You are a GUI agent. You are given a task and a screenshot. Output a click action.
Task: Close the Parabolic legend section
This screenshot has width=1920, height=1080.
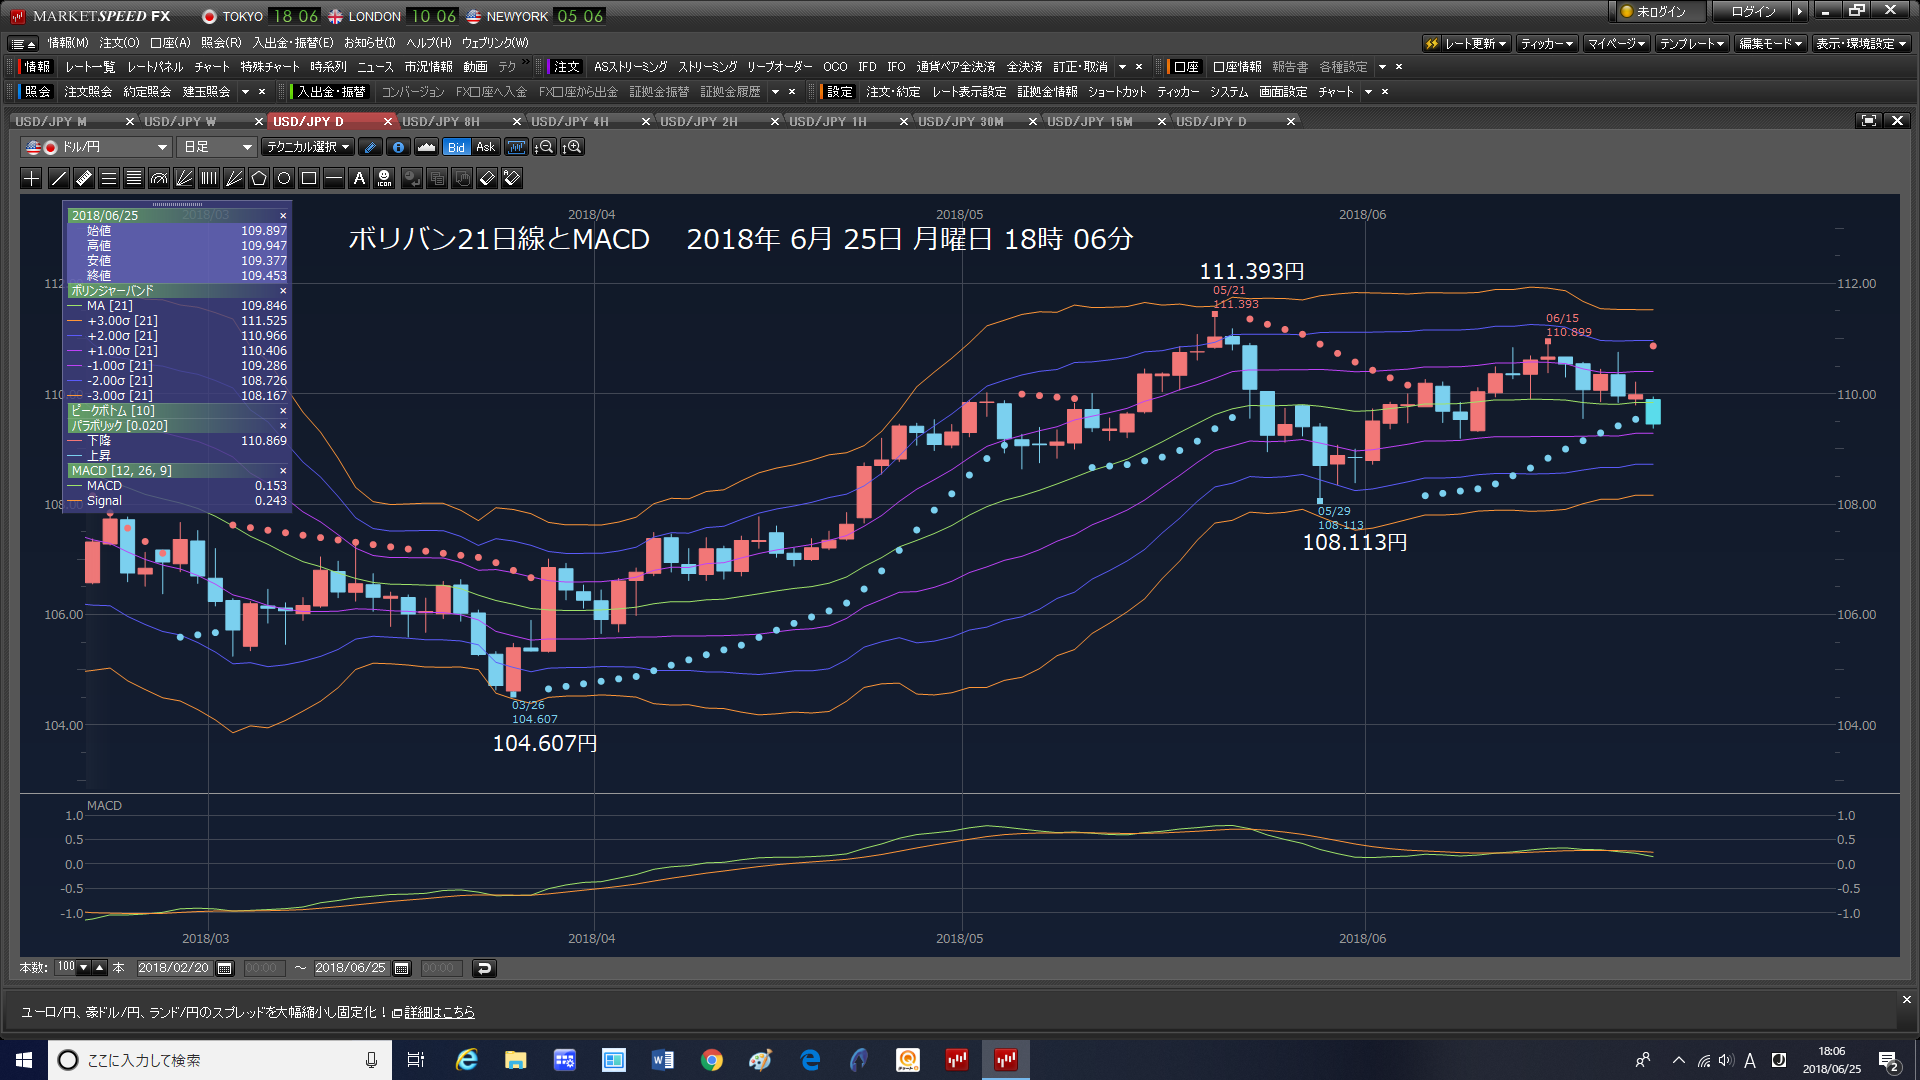[283, 426]
